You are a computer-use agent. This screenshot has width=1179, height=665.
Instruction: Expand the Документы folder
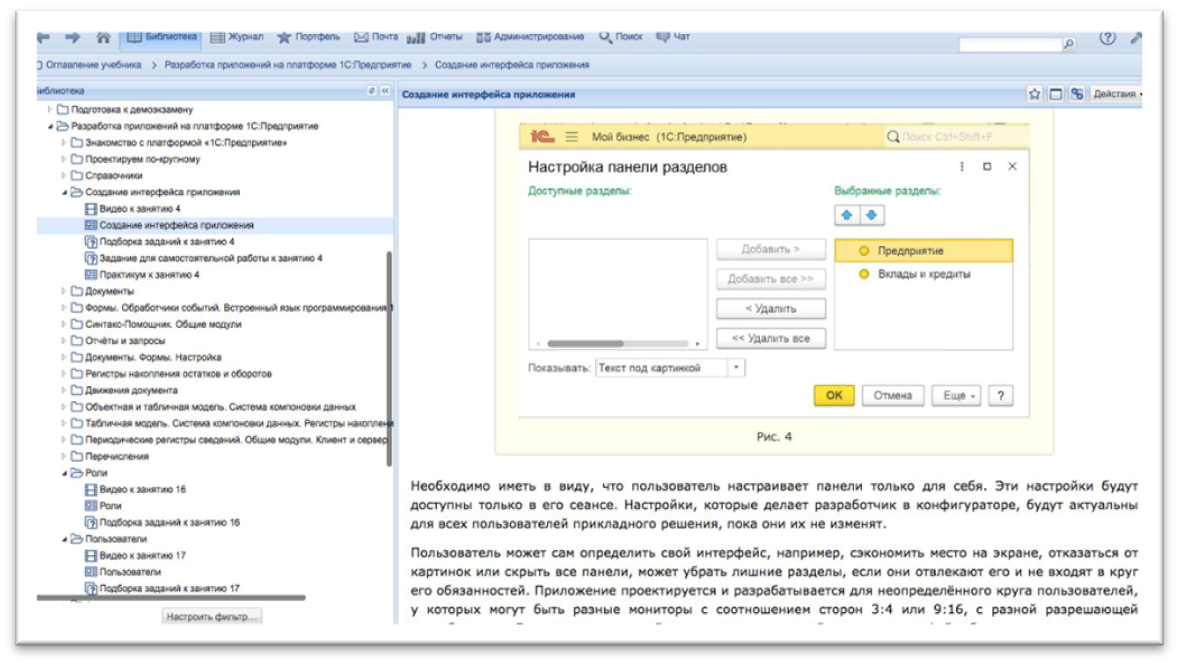click(x=64, y=291)
